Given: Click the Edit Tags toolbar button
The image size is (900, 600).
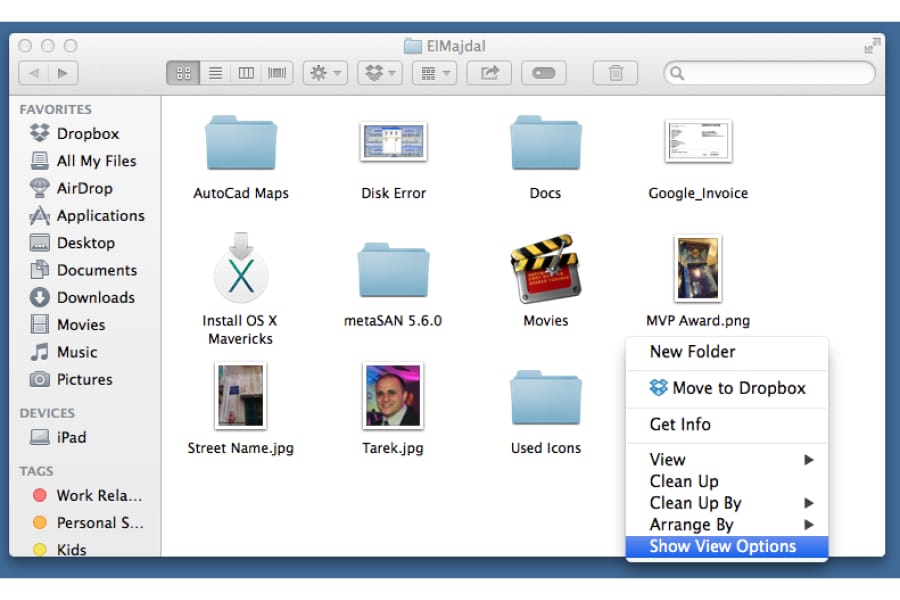Looking at the screenshot, I should [544, 73].
